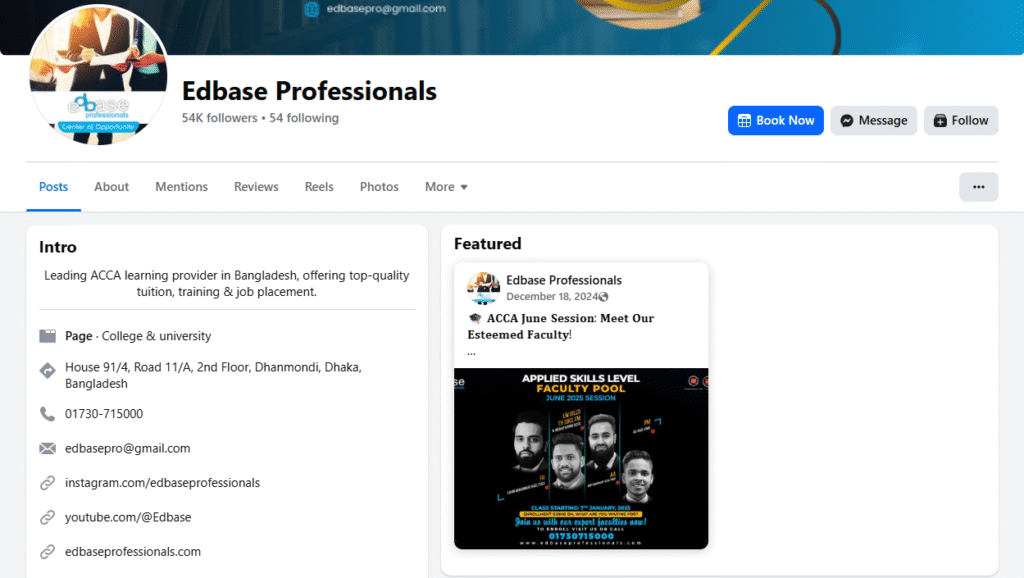Click the link icon beside instagram URL
Image resolution: width=1024 pixels, height=578 pixels.
(47, 483)
